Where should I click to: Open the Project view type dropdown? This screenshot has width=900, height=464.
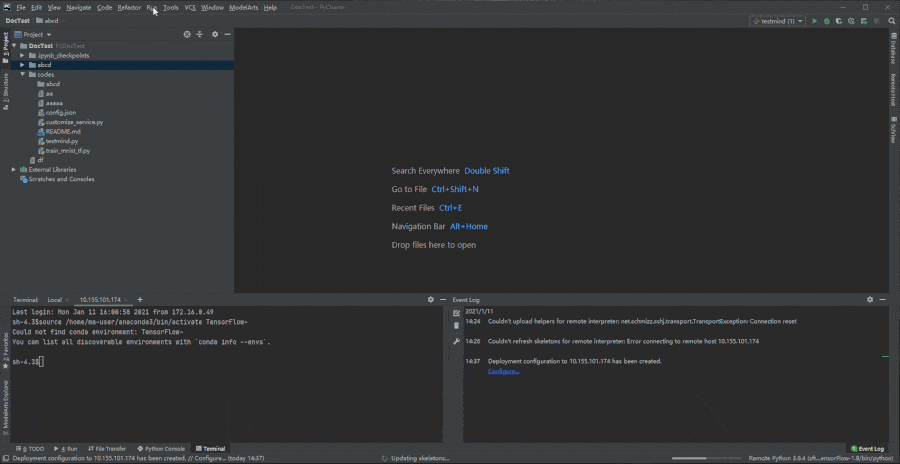click(x=33, y=34)
